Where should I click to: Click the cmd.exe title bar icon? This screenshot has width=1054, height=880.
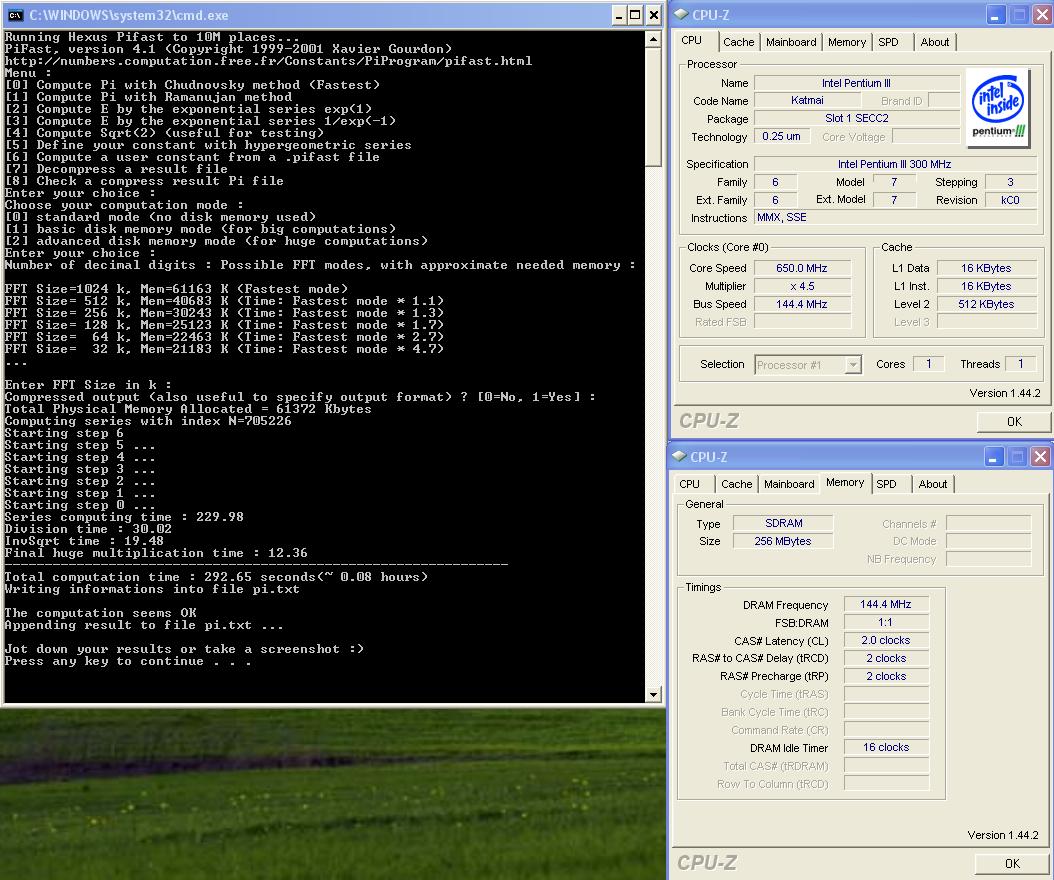[x=15, y=15]
